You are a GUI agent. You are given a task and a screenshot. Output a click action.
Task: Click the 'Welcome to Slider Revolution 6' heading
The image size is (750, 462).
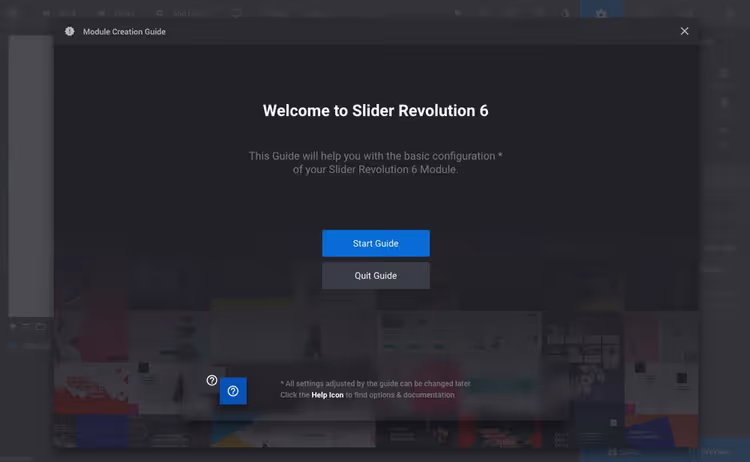pos(375,110)
